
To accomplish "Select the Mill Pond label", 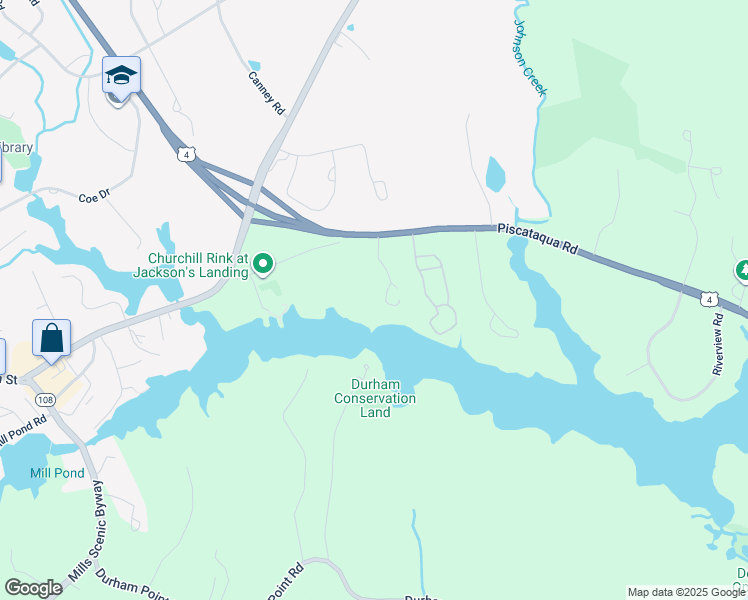I will pyautogui.click(x=57, y=473).
